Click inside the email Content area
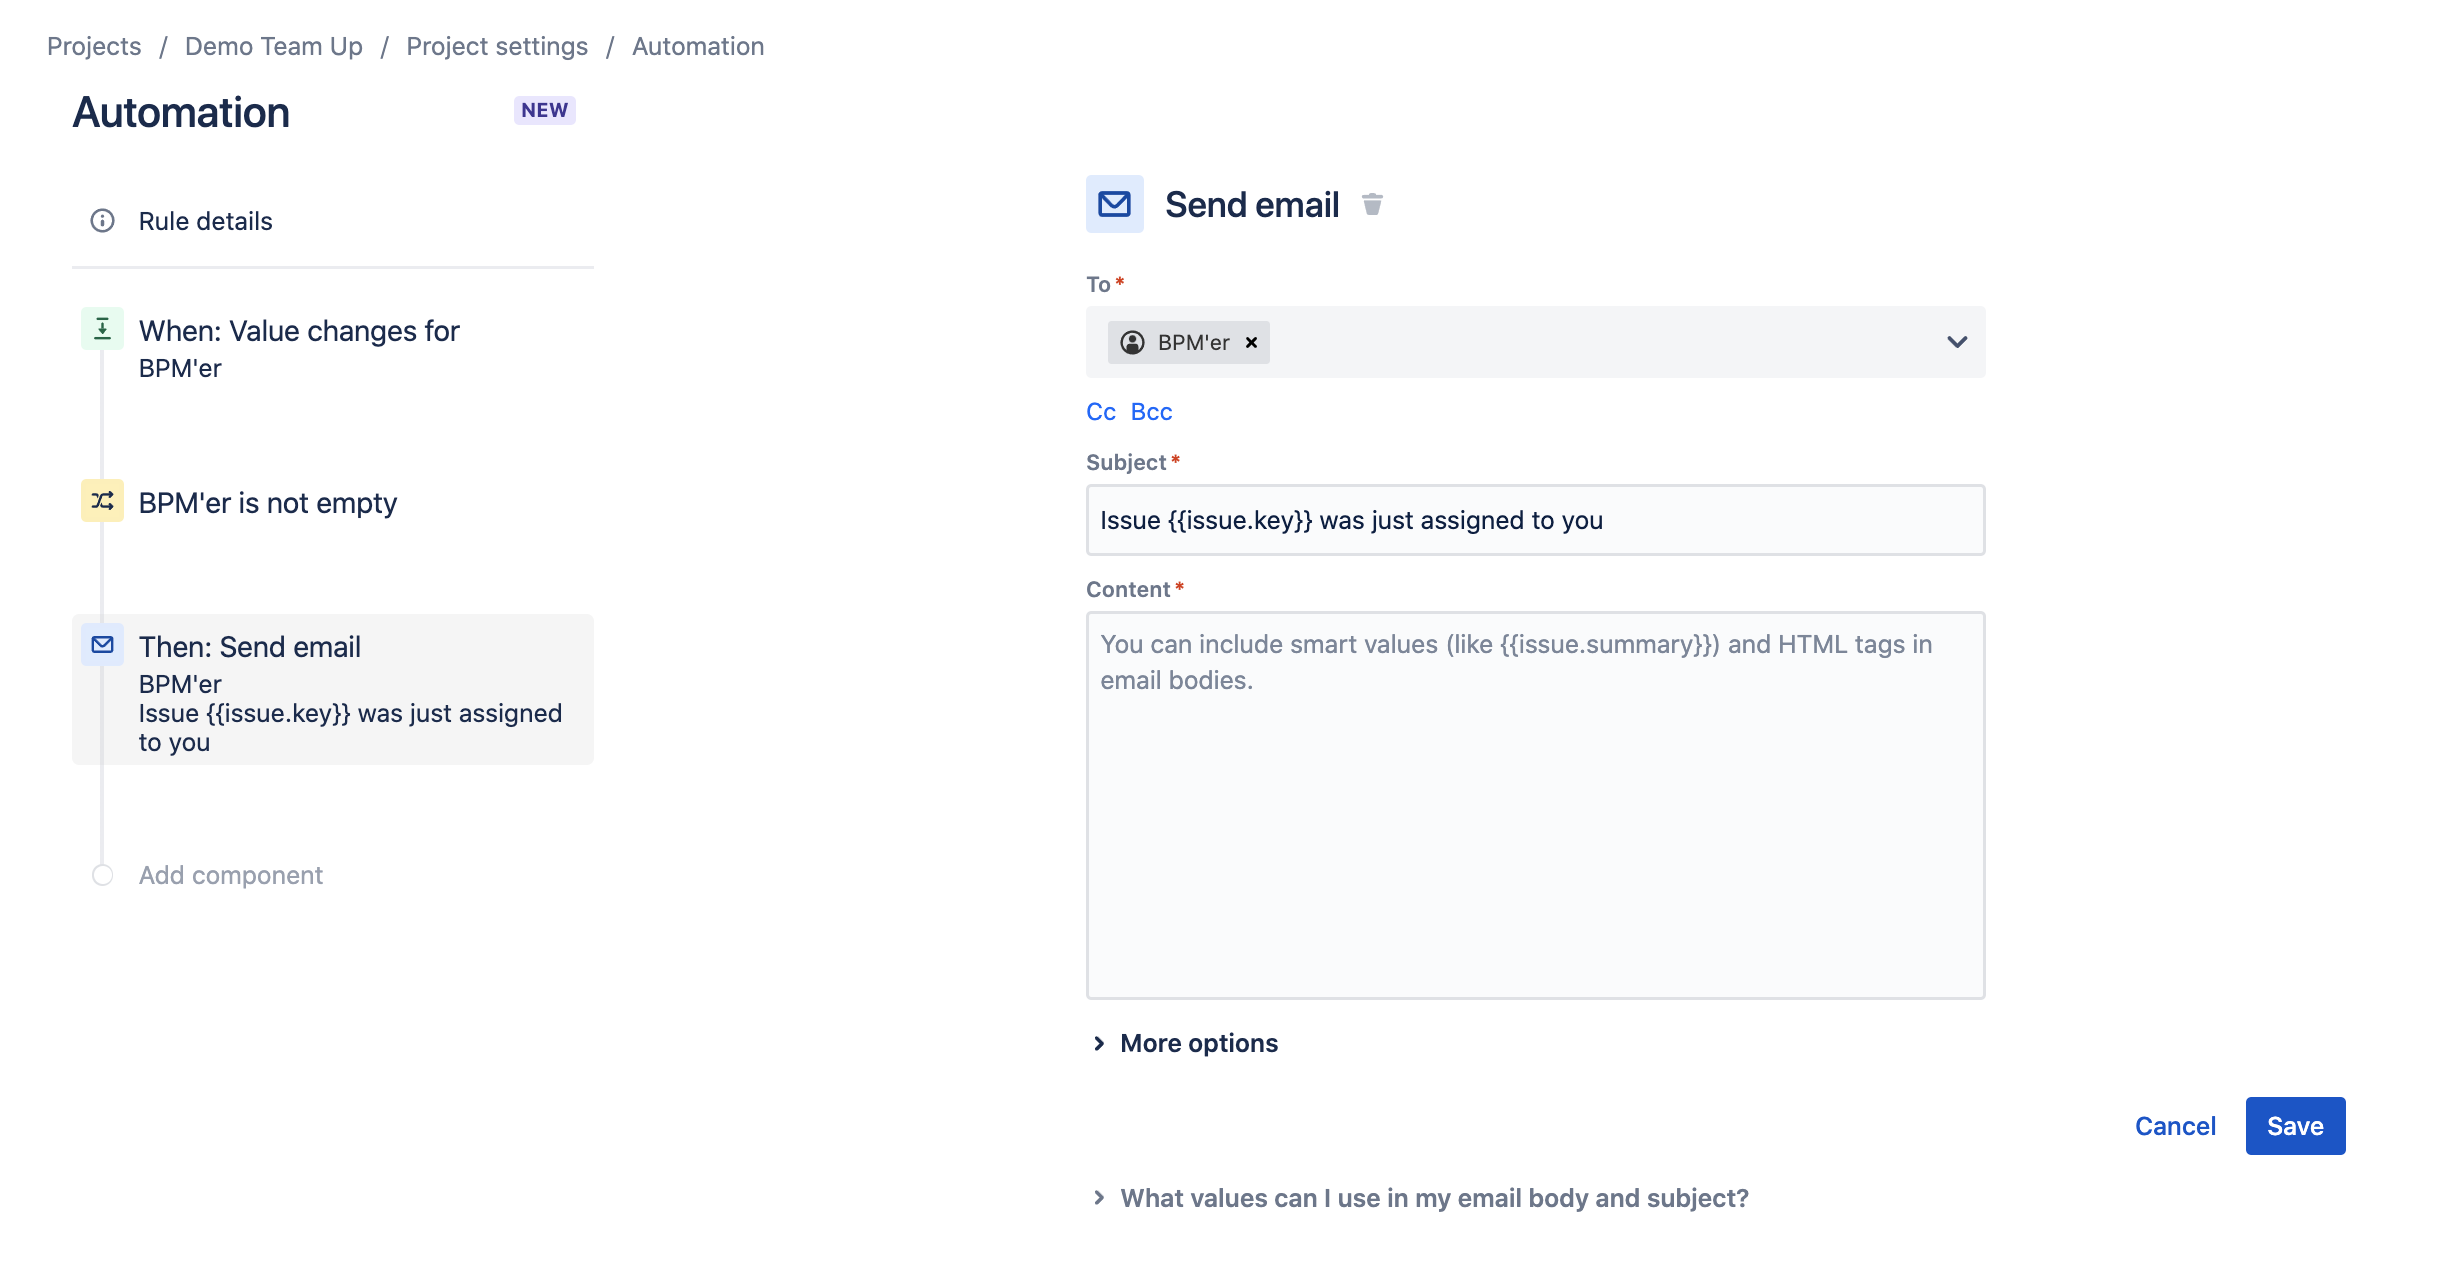The width and height of the screenshot is (2438, 1268). click(x=1535, y=800)
